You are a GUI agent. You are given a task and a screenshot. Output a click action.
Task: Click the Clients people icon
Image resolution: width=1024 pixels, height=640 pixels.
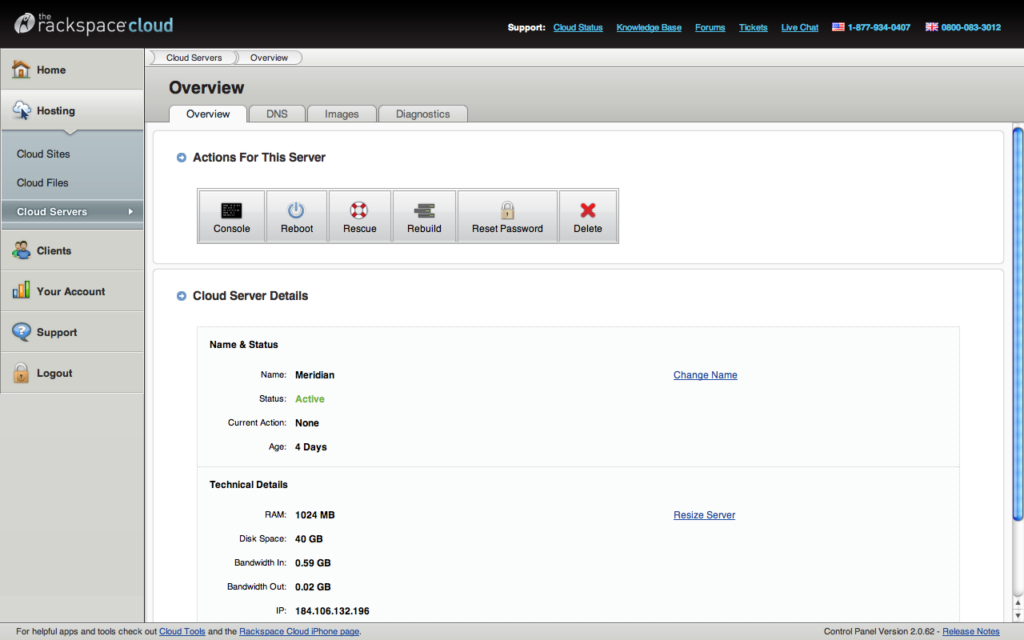click(21, 250)
